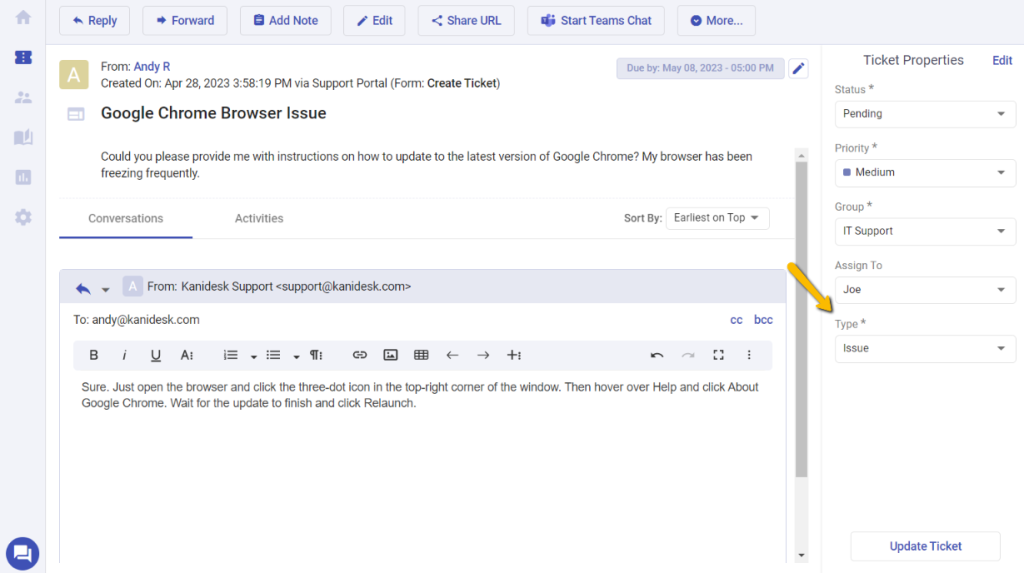The image size is (1024, 573).
Task: Click the conversation vertical scrollbar
Action: tap(801, 320)
